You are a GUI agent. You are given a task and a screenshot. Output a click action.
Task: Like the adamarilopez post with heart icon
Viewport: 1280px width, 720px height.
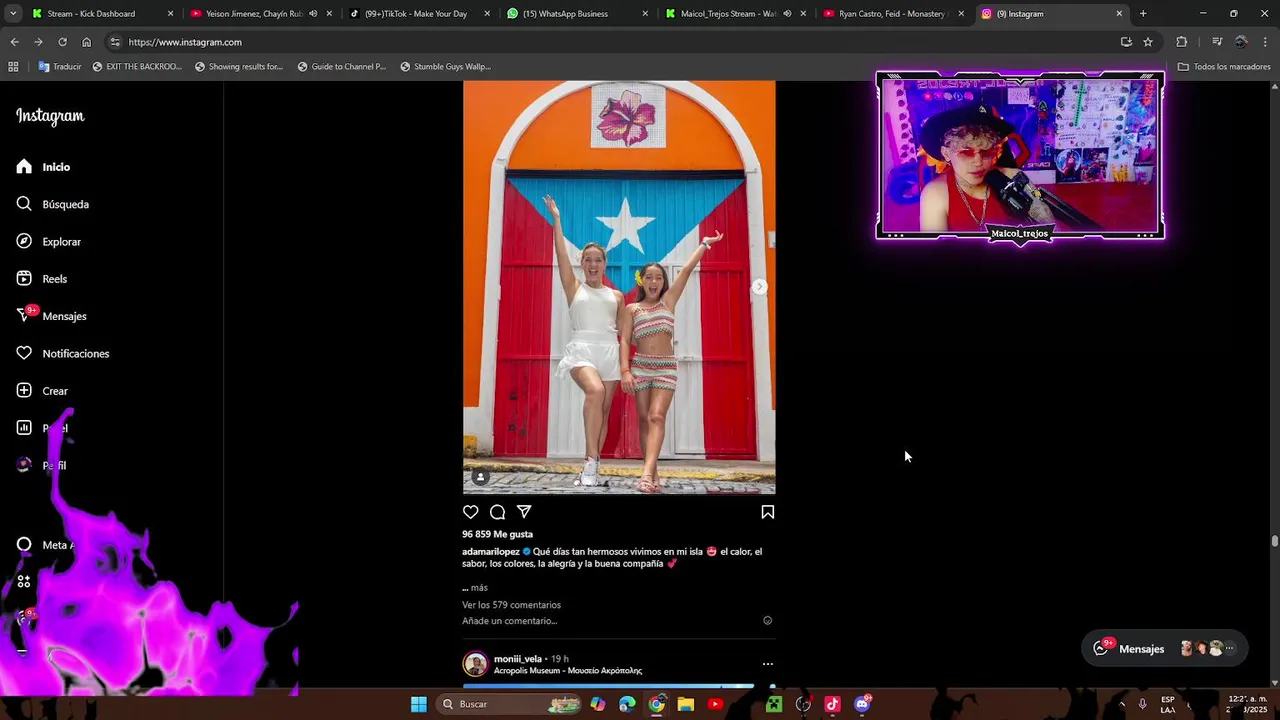coord(470,512)
